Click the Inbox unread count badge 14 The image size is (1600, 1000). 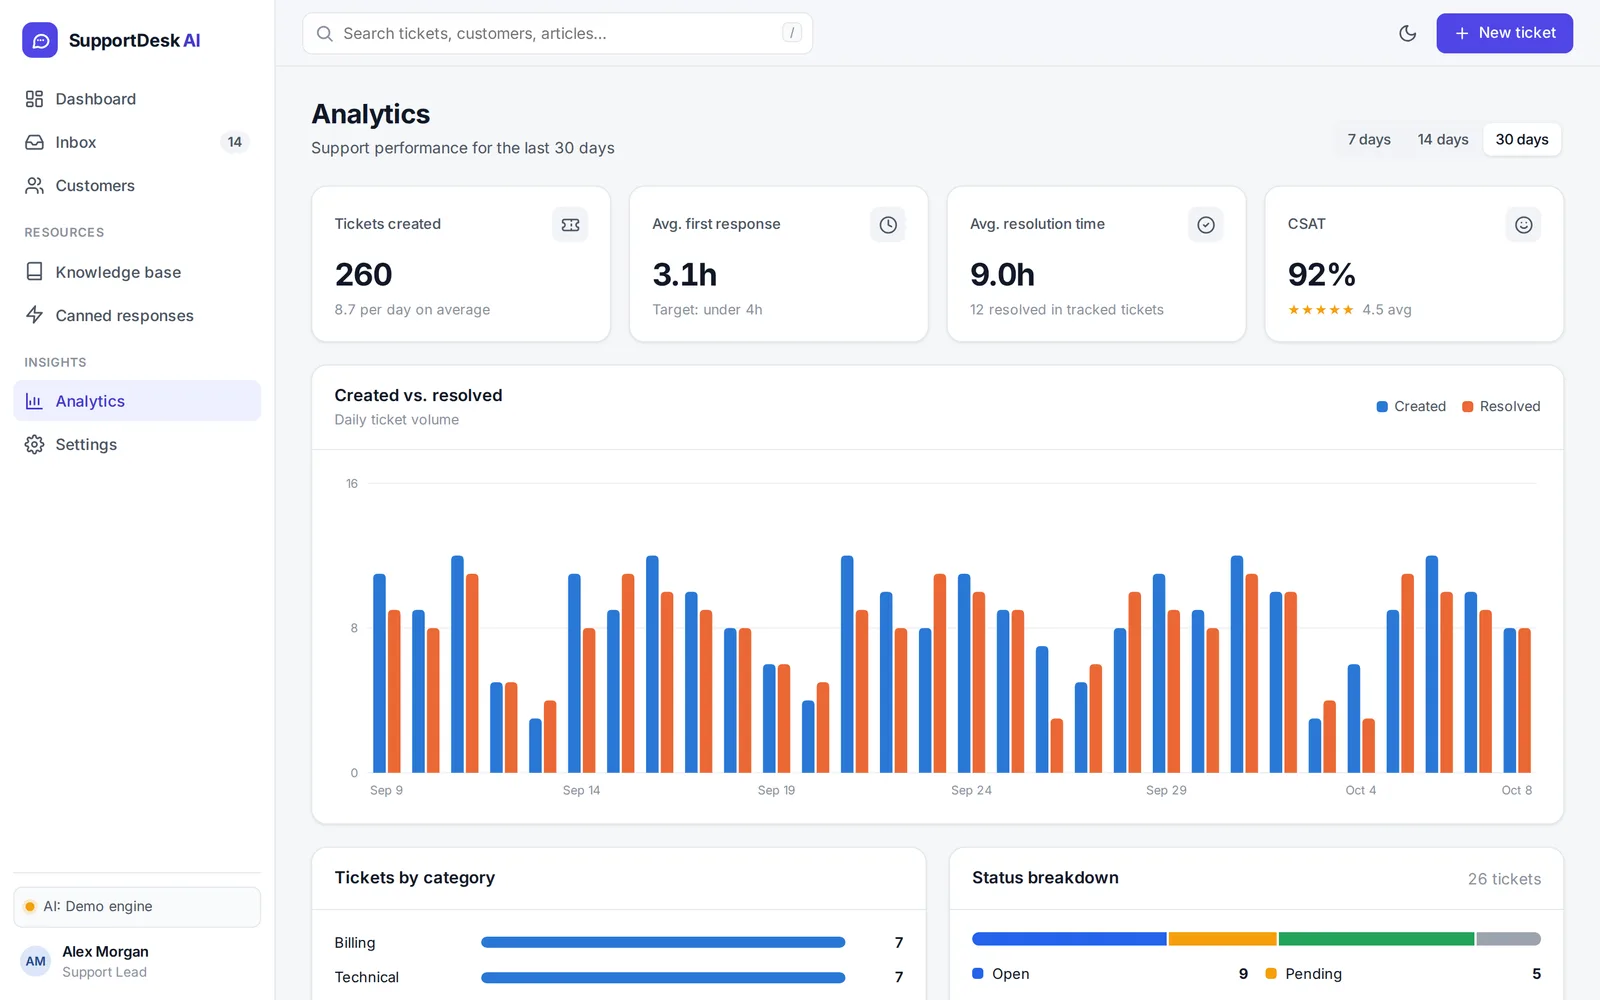(x=234, y=142)
